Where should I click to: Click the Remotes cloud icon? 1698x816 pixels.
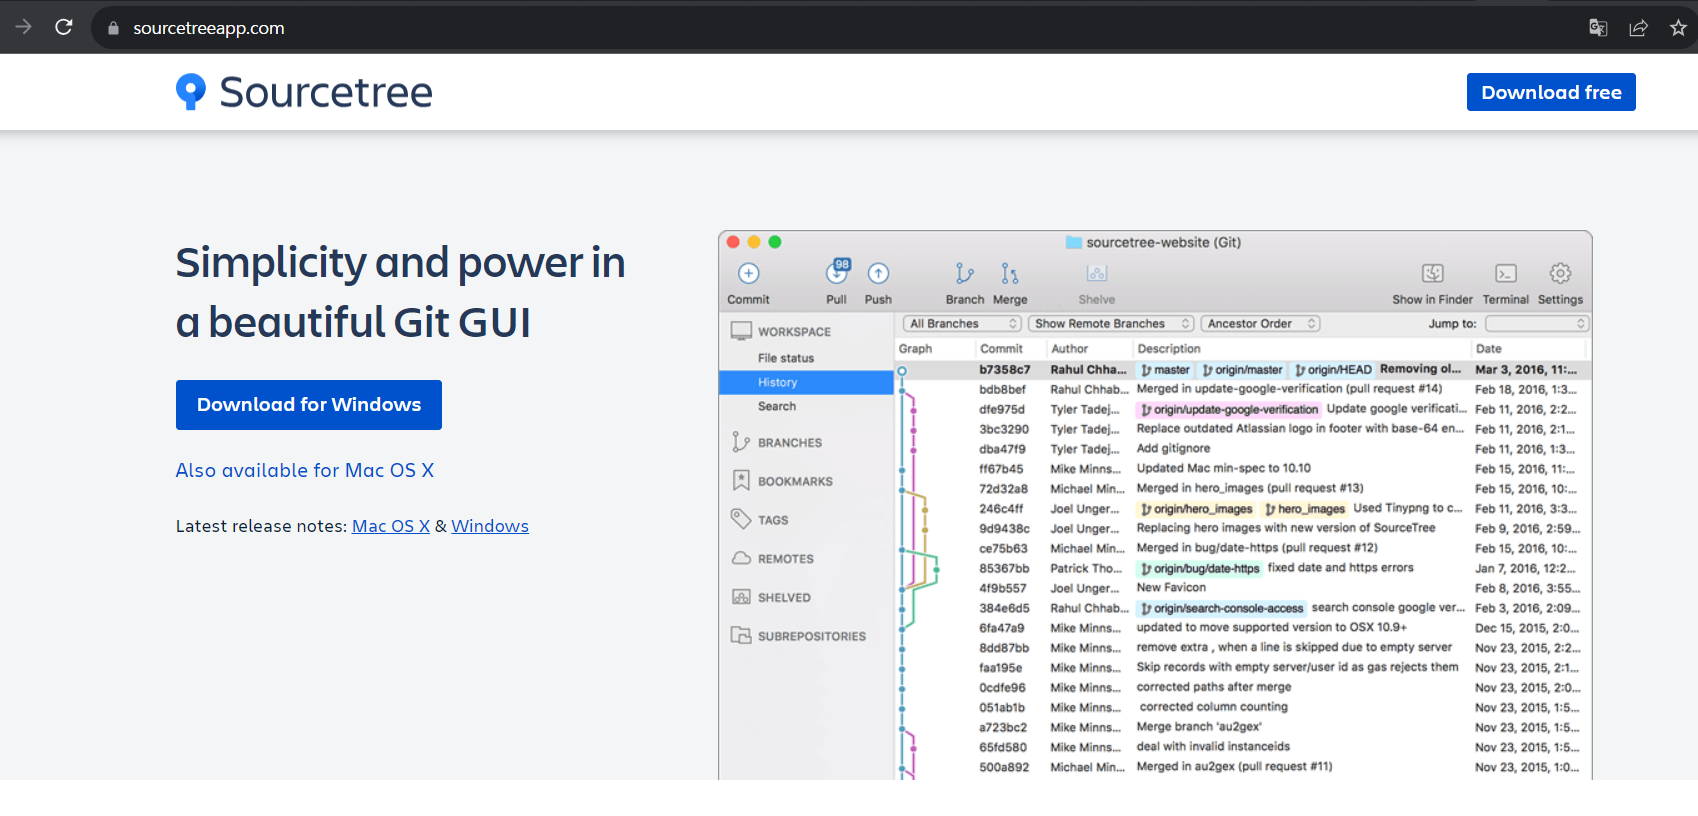[x=741, y=558]
